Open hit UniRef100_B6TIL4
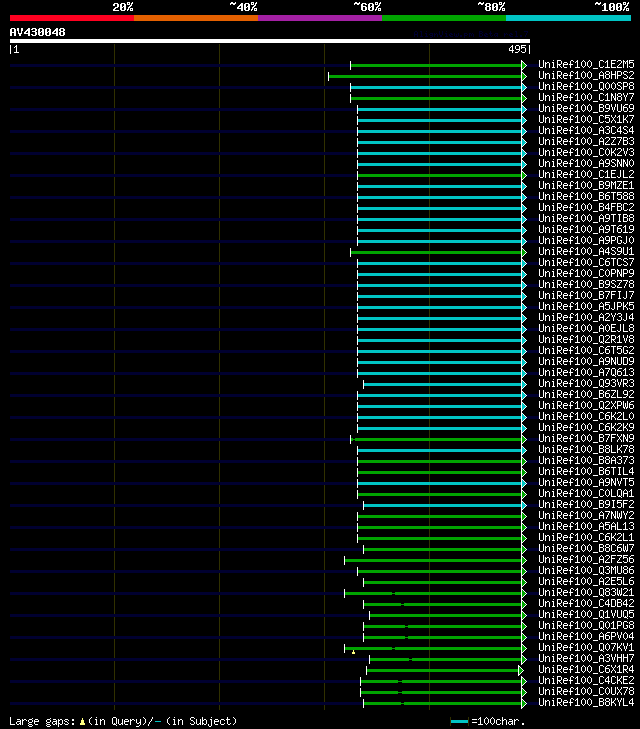Image resolution: width=640 pixels, height=729 pixels. tap(586, 471)
